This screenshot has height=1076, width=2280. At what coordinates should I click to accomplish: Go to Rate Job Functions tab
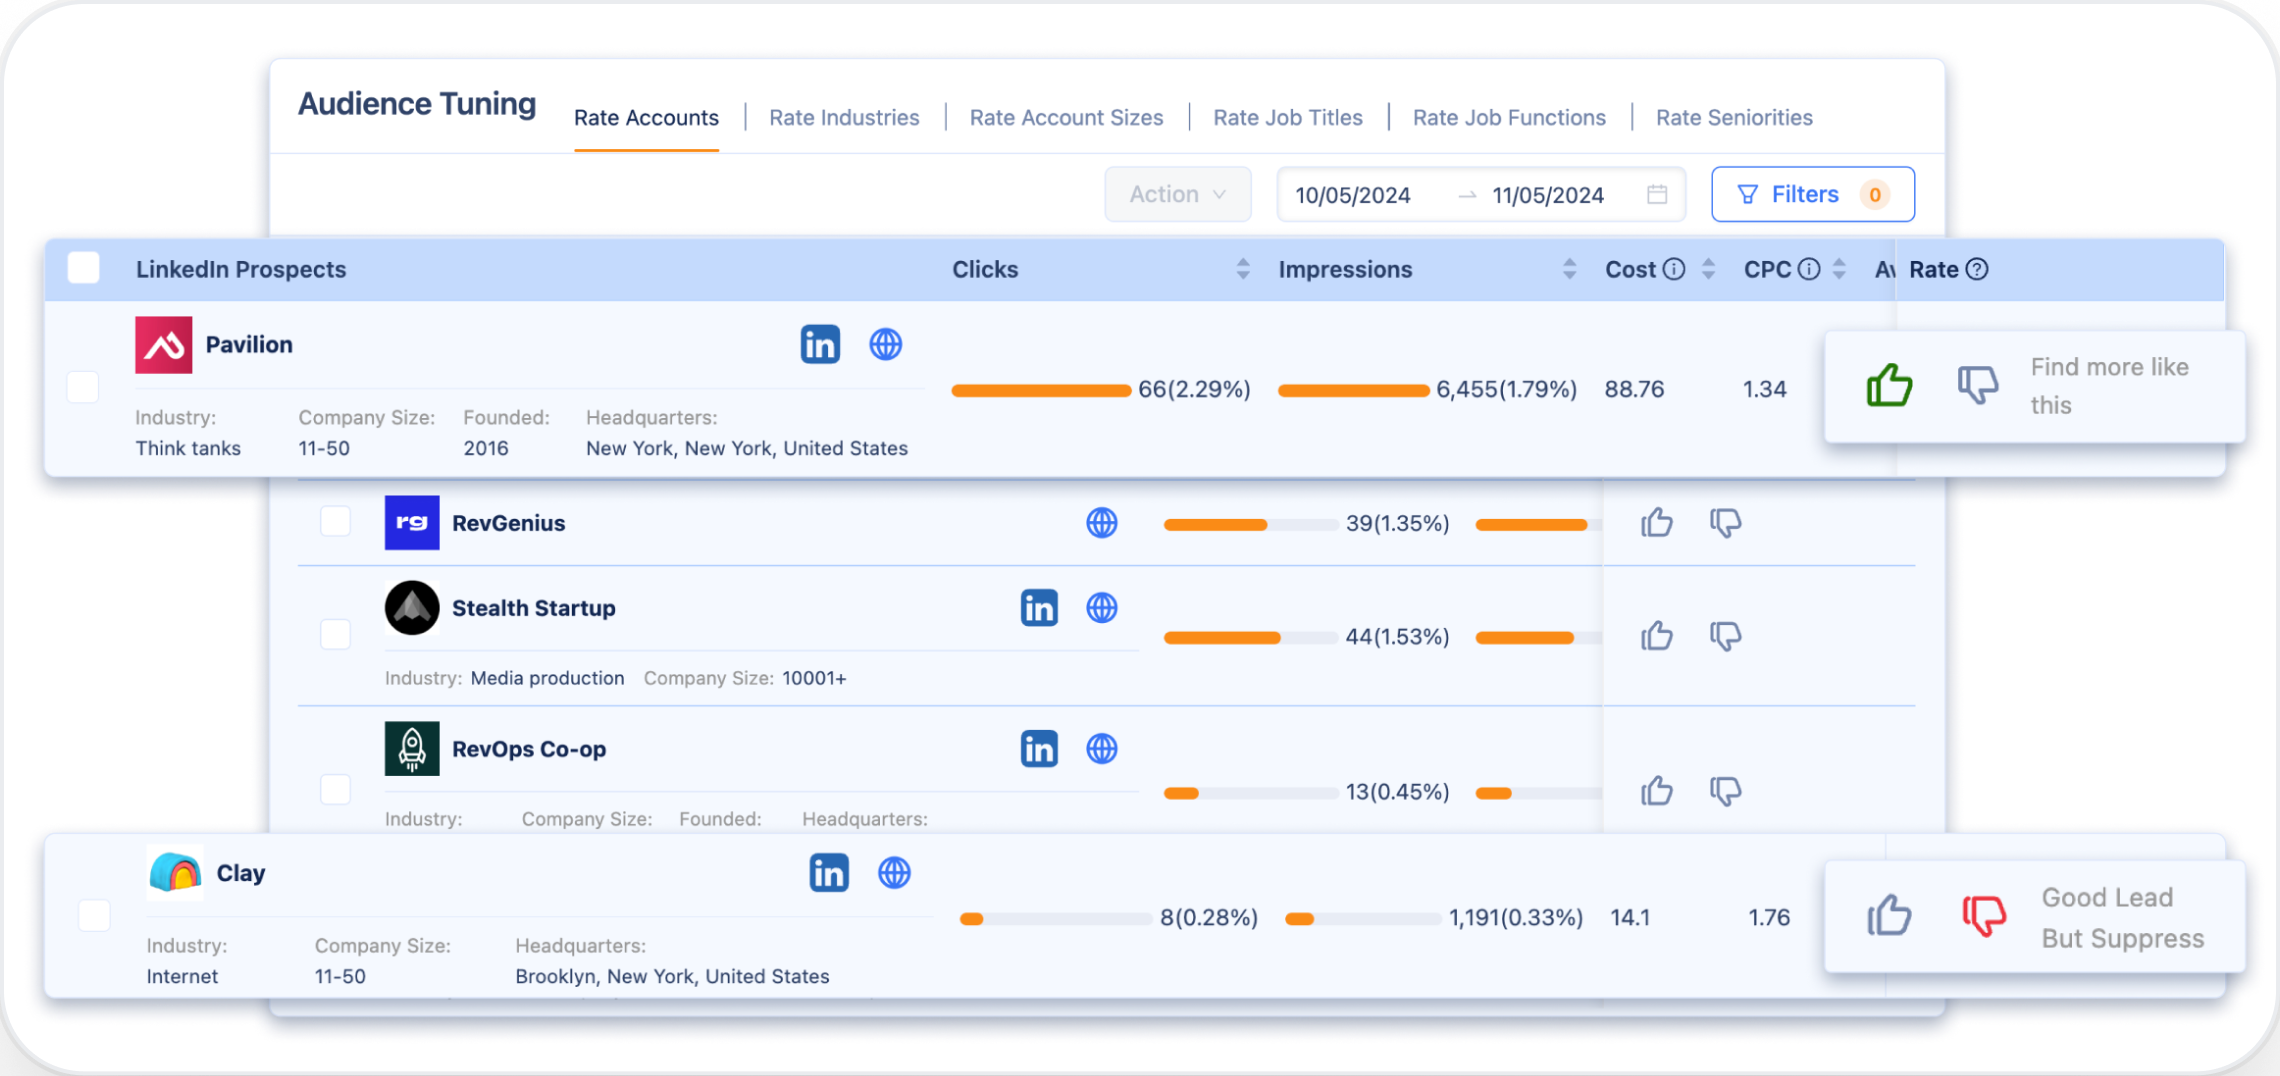click(x=1509, y=118)
